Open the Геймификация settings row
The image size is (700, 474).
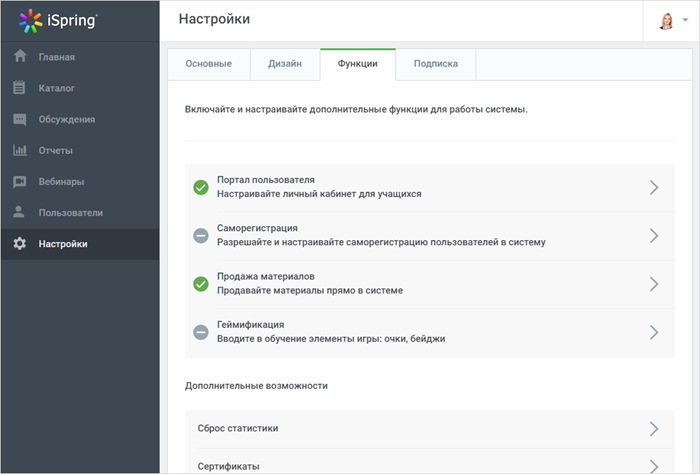(429, 333)
